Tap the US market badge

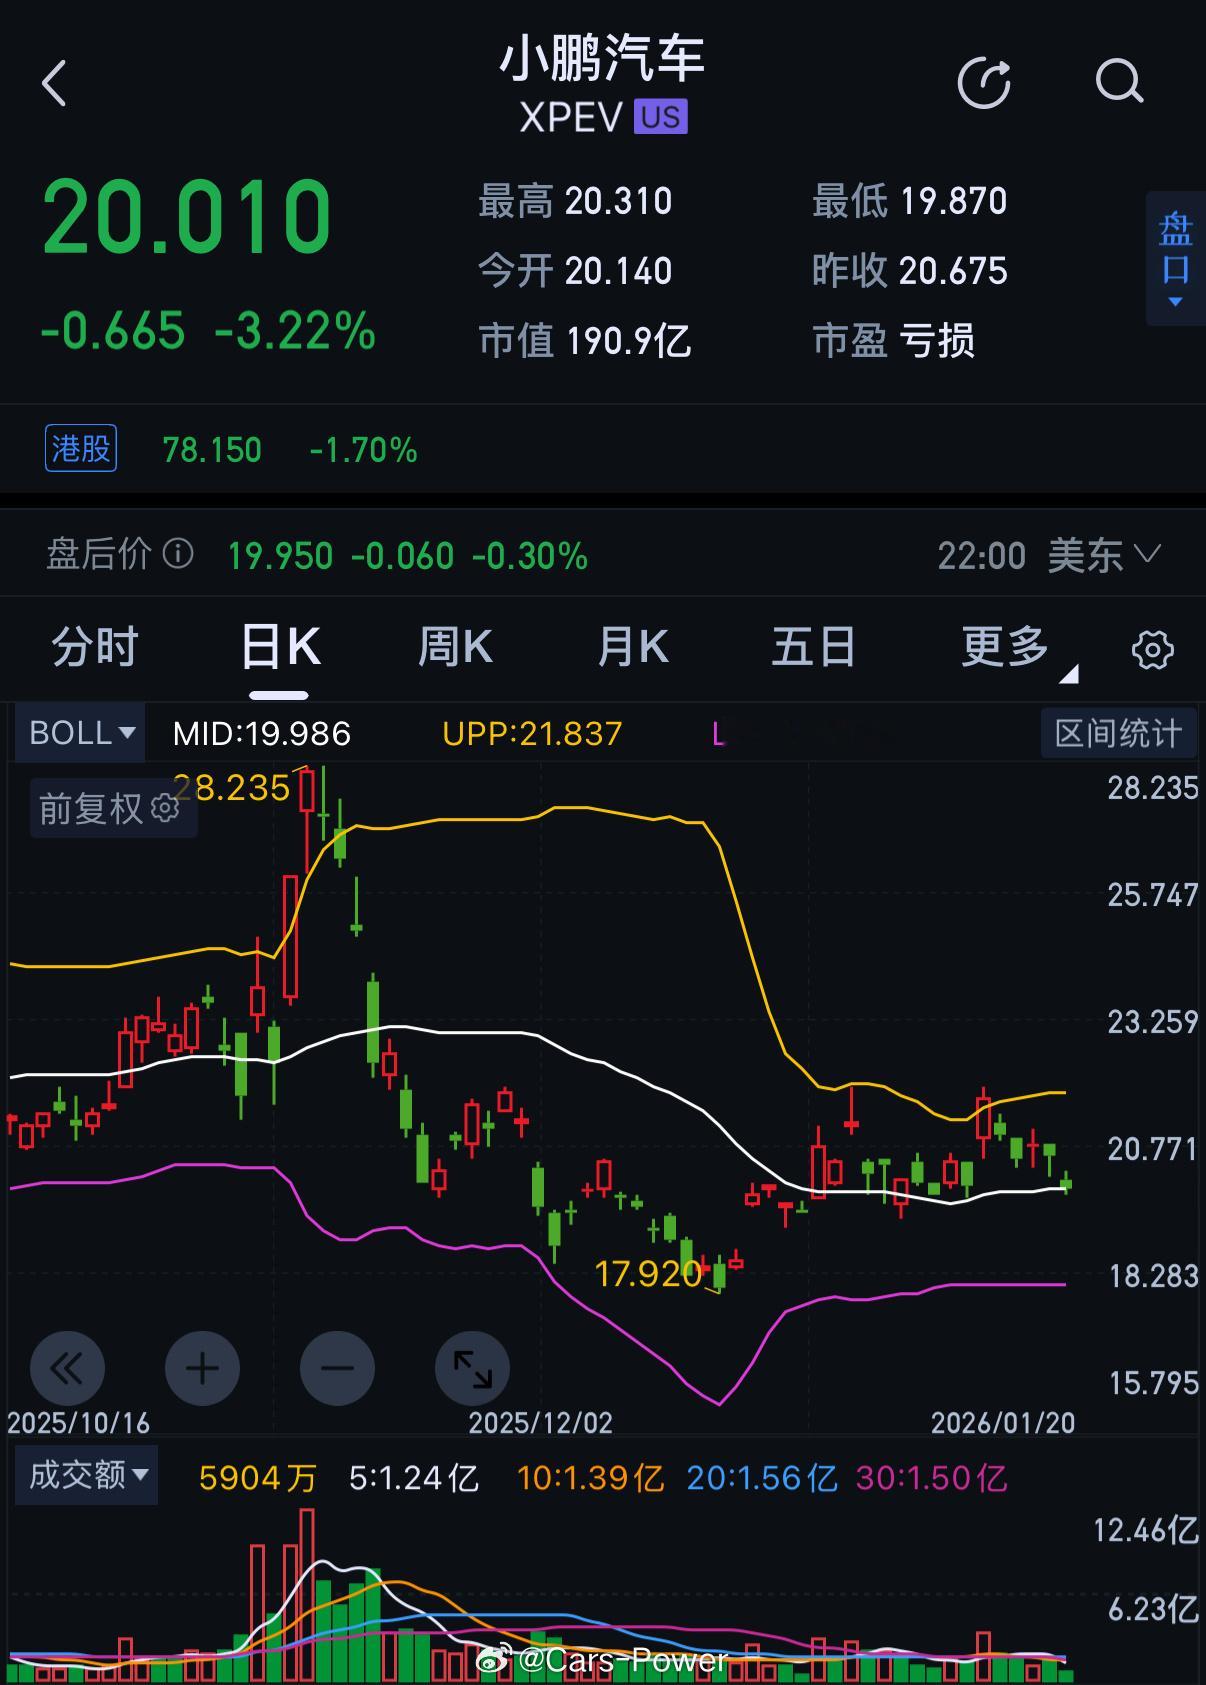660,117
